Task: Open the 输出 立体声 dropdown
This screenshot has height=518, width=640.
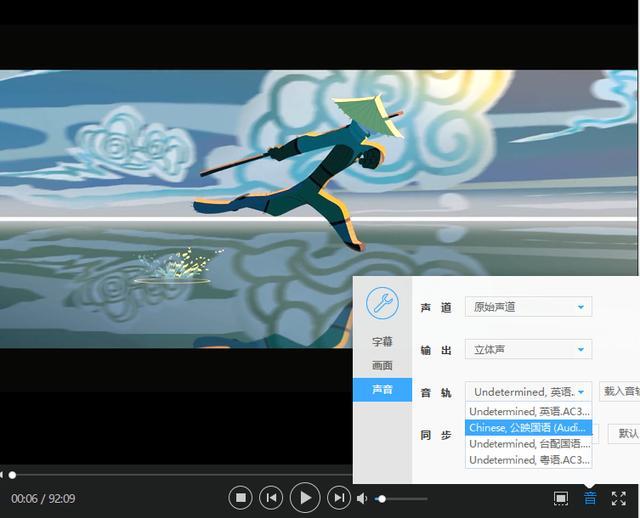Action: pos(528,349)
